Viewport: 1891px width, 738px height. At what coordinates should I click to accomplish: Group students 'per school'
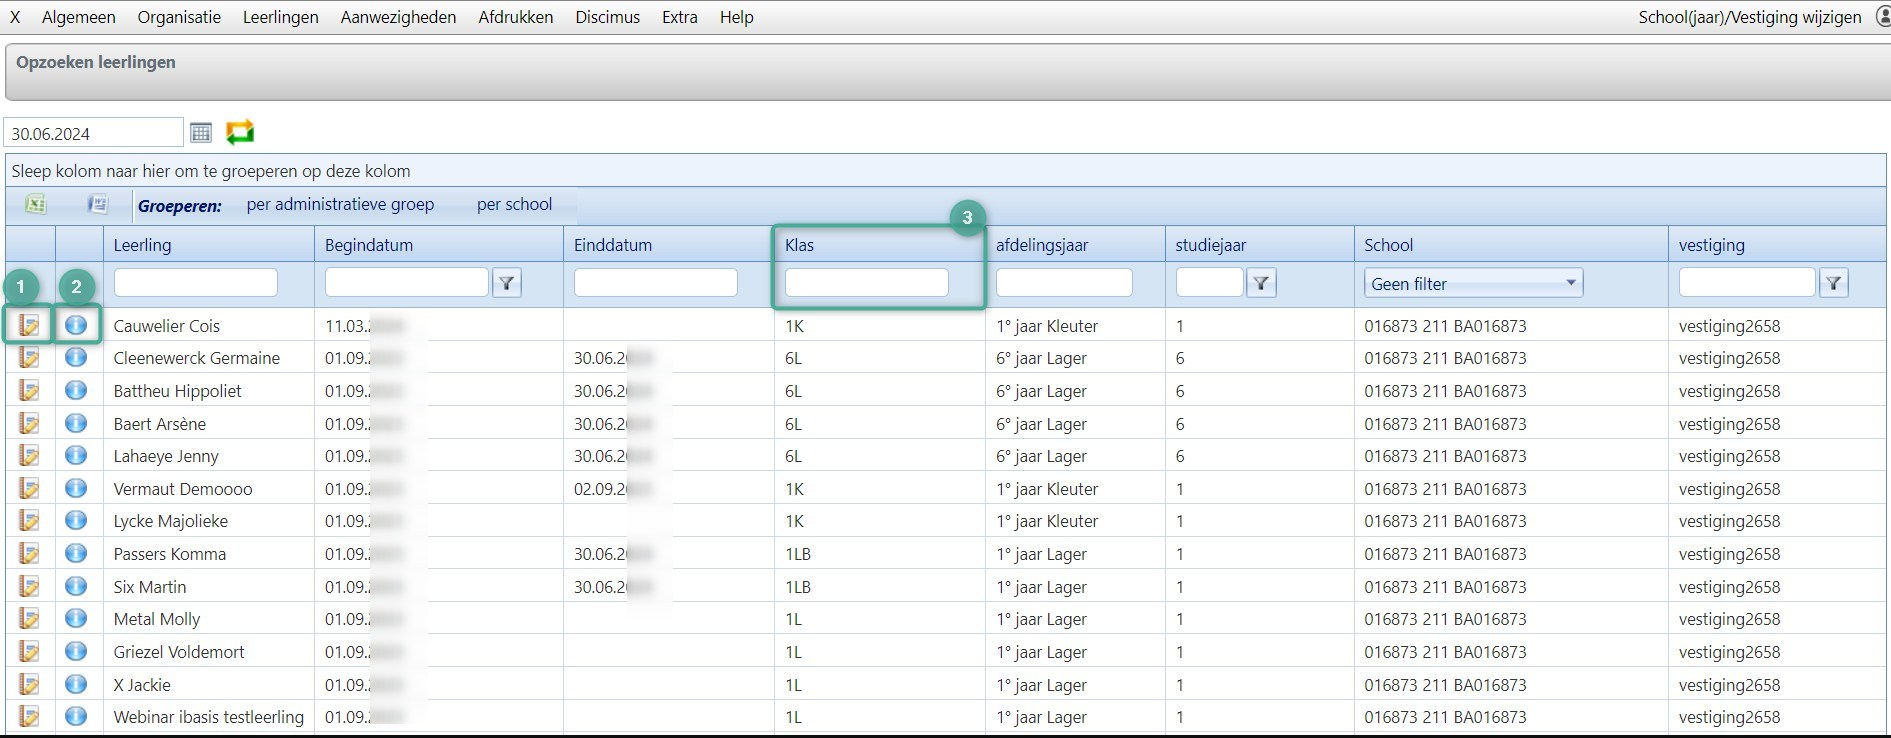[x=514, y=204]
